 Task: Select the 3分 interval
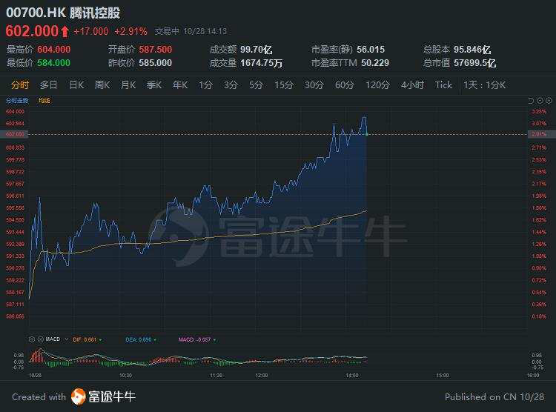click(230, 85)
